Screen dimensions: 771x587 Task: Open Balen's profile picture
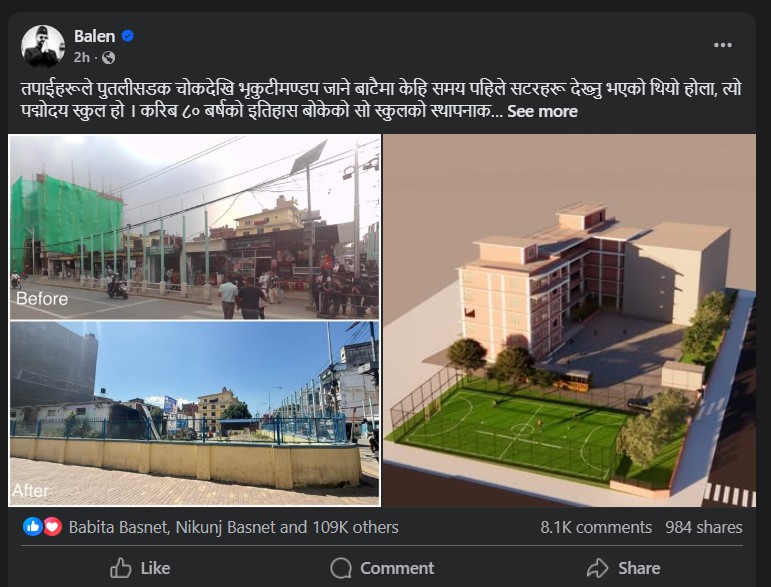pyautogui.click(x=43, y=46)
